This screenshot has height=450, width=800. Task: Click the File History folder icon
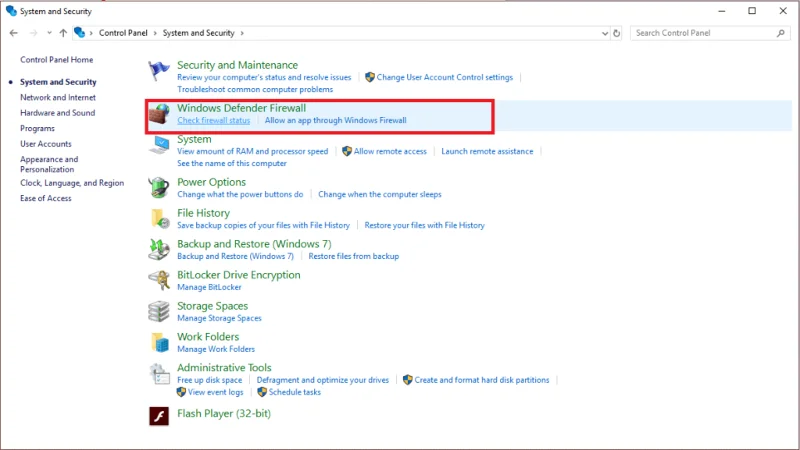159,218
